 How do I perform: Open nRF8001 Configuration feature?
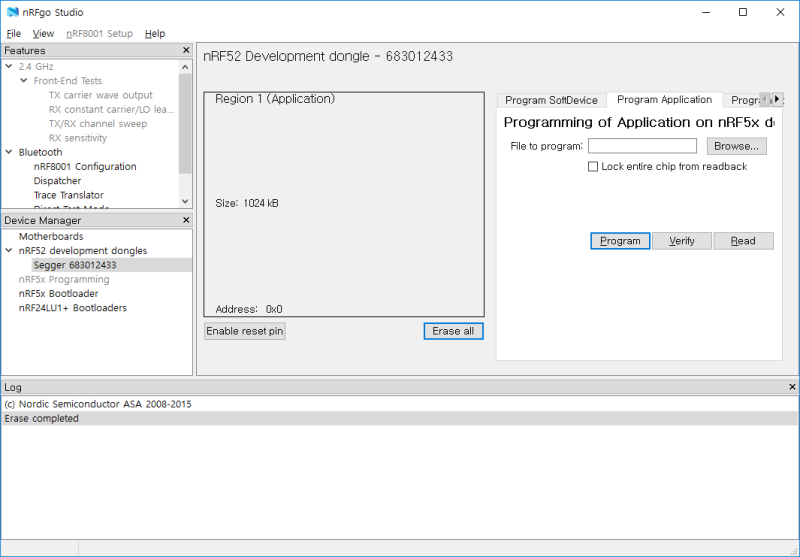coord(85,166)
